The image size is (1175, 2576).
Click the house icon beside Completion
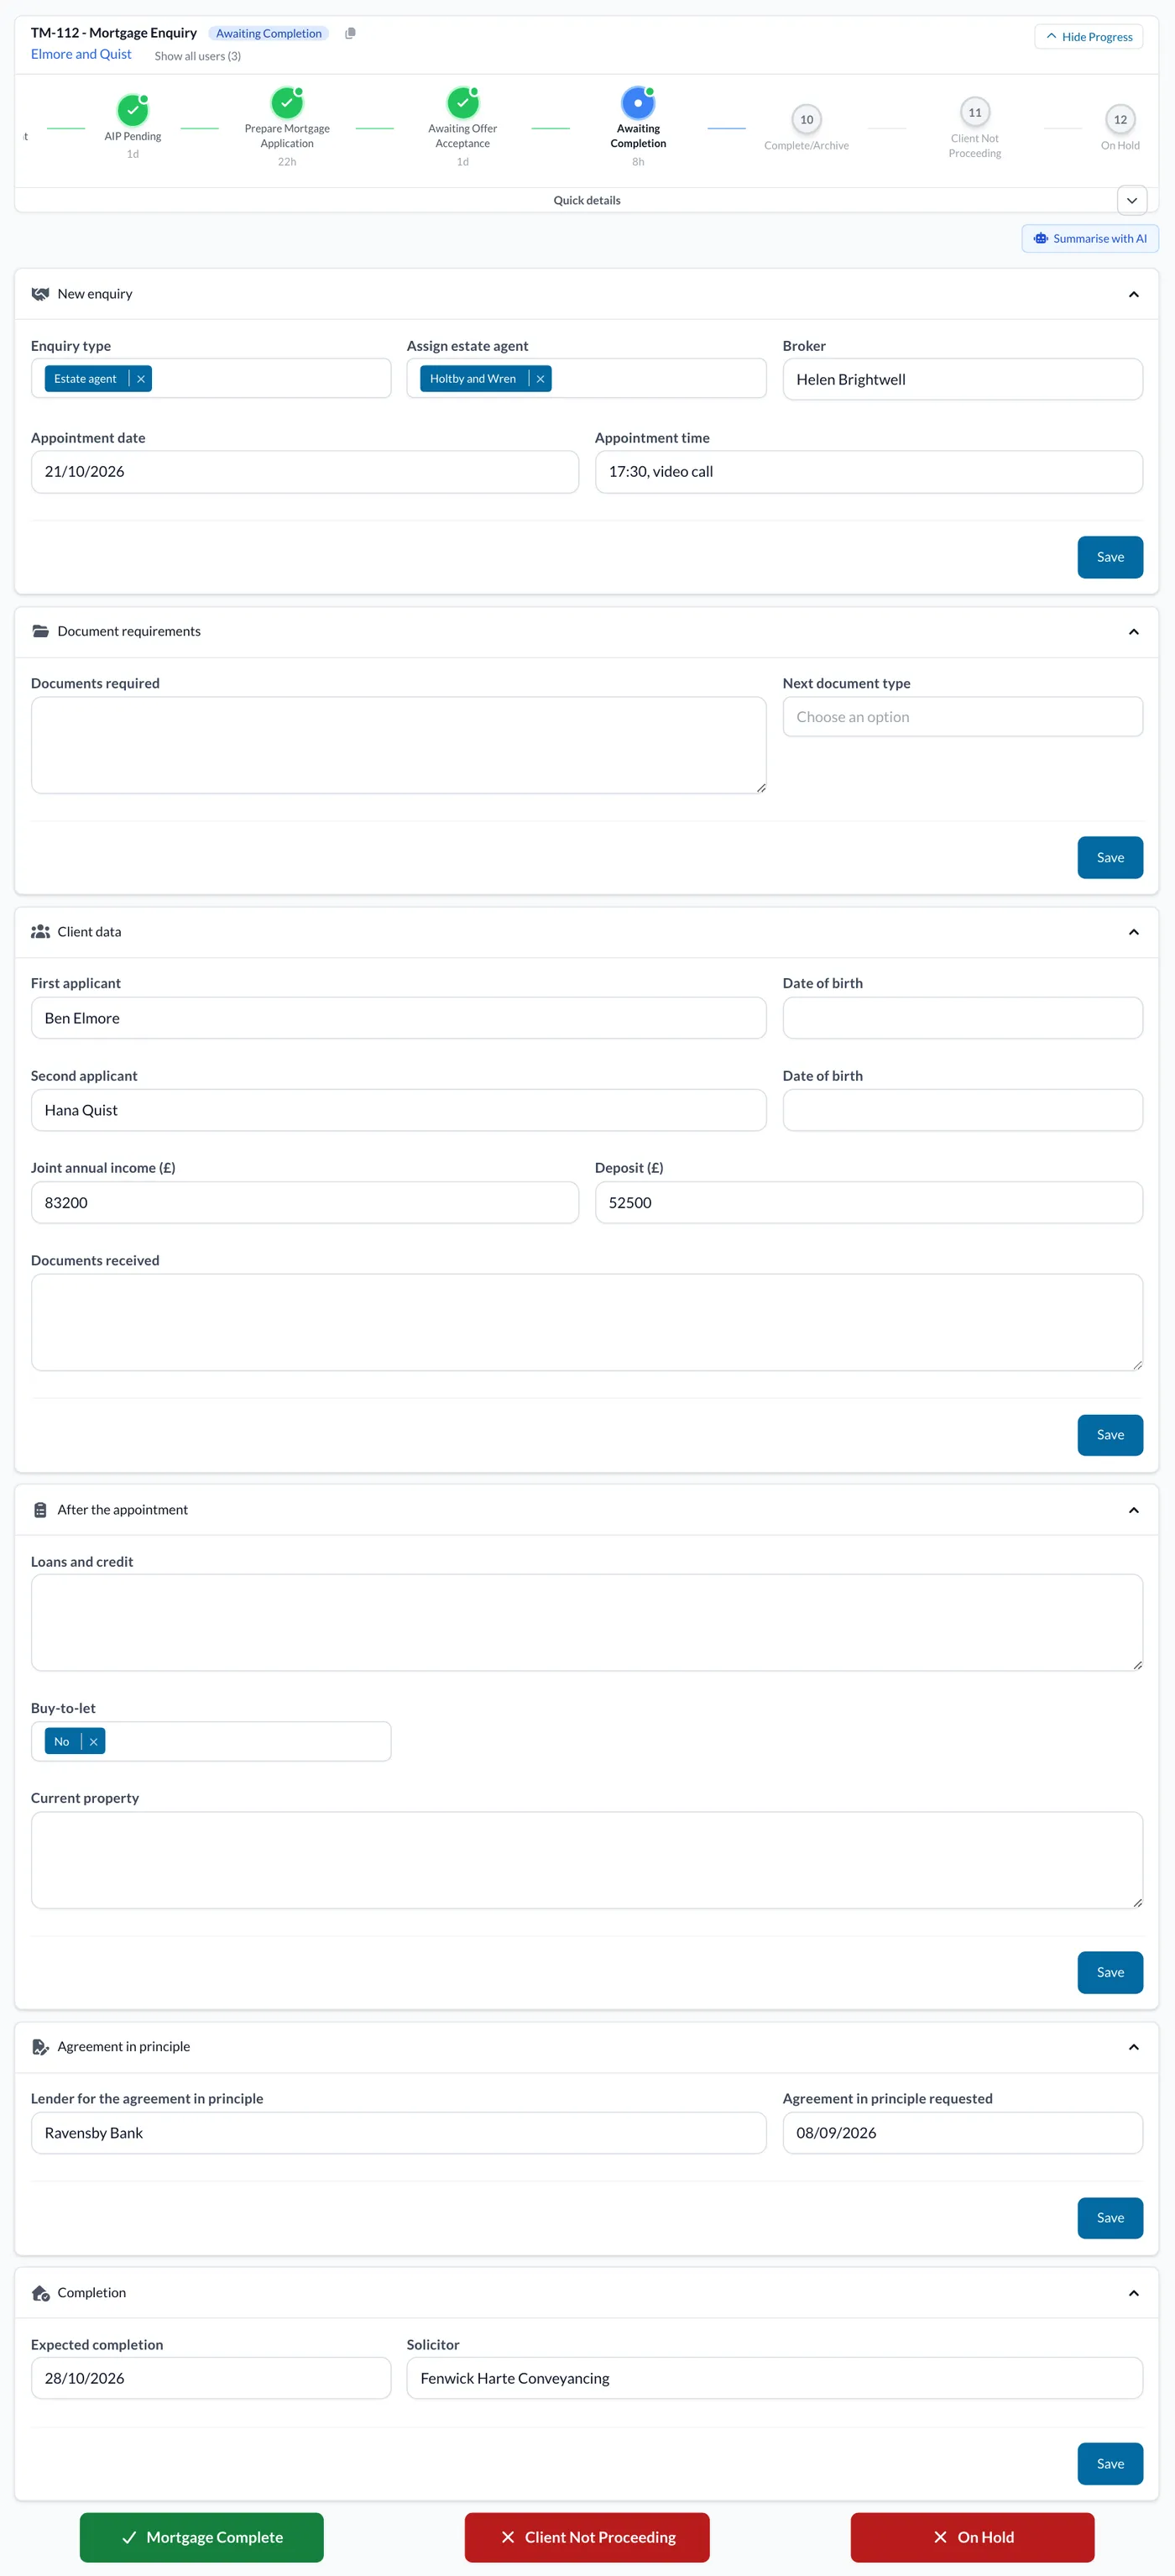[x=40, y=2292]
